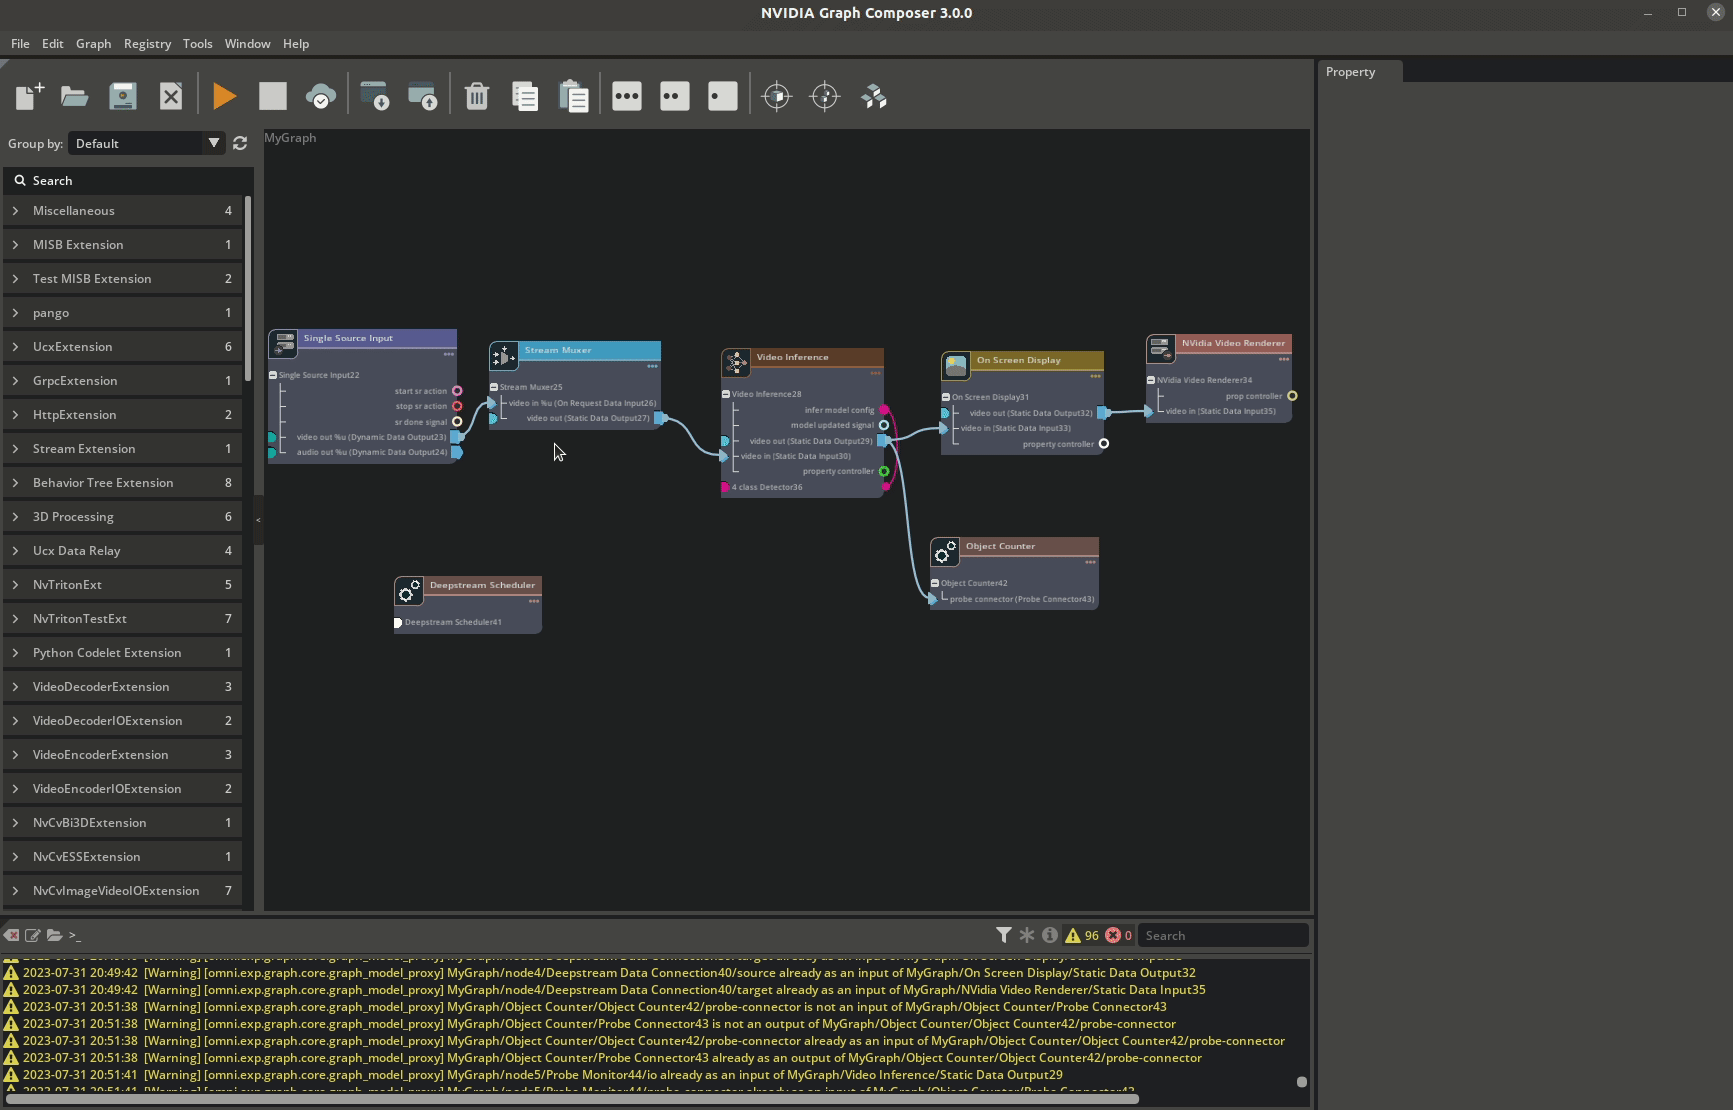
Task: Open log folder icon in console bar
Action: point(54,935)
